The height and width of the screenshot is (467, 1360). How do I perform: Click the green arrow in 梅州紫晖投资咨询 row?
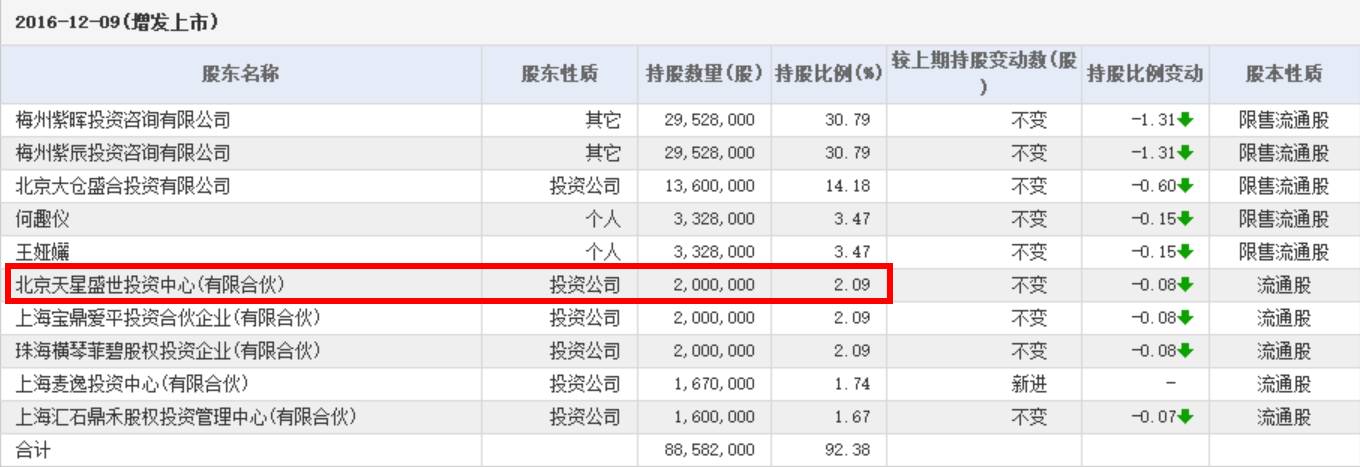pos(1186,120)
